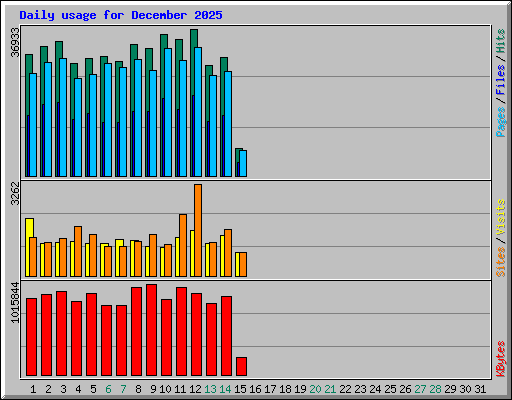Click the orange sites bar for day 4
The image size is (512, 400).
tap(78, 251)
